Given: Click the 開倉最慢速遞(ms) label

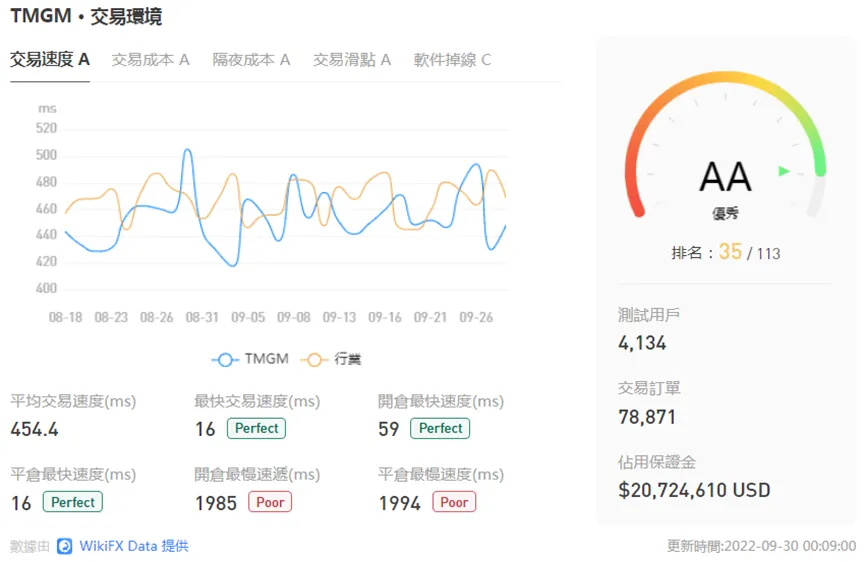Looking at the screenshot, I should point(257,474).
